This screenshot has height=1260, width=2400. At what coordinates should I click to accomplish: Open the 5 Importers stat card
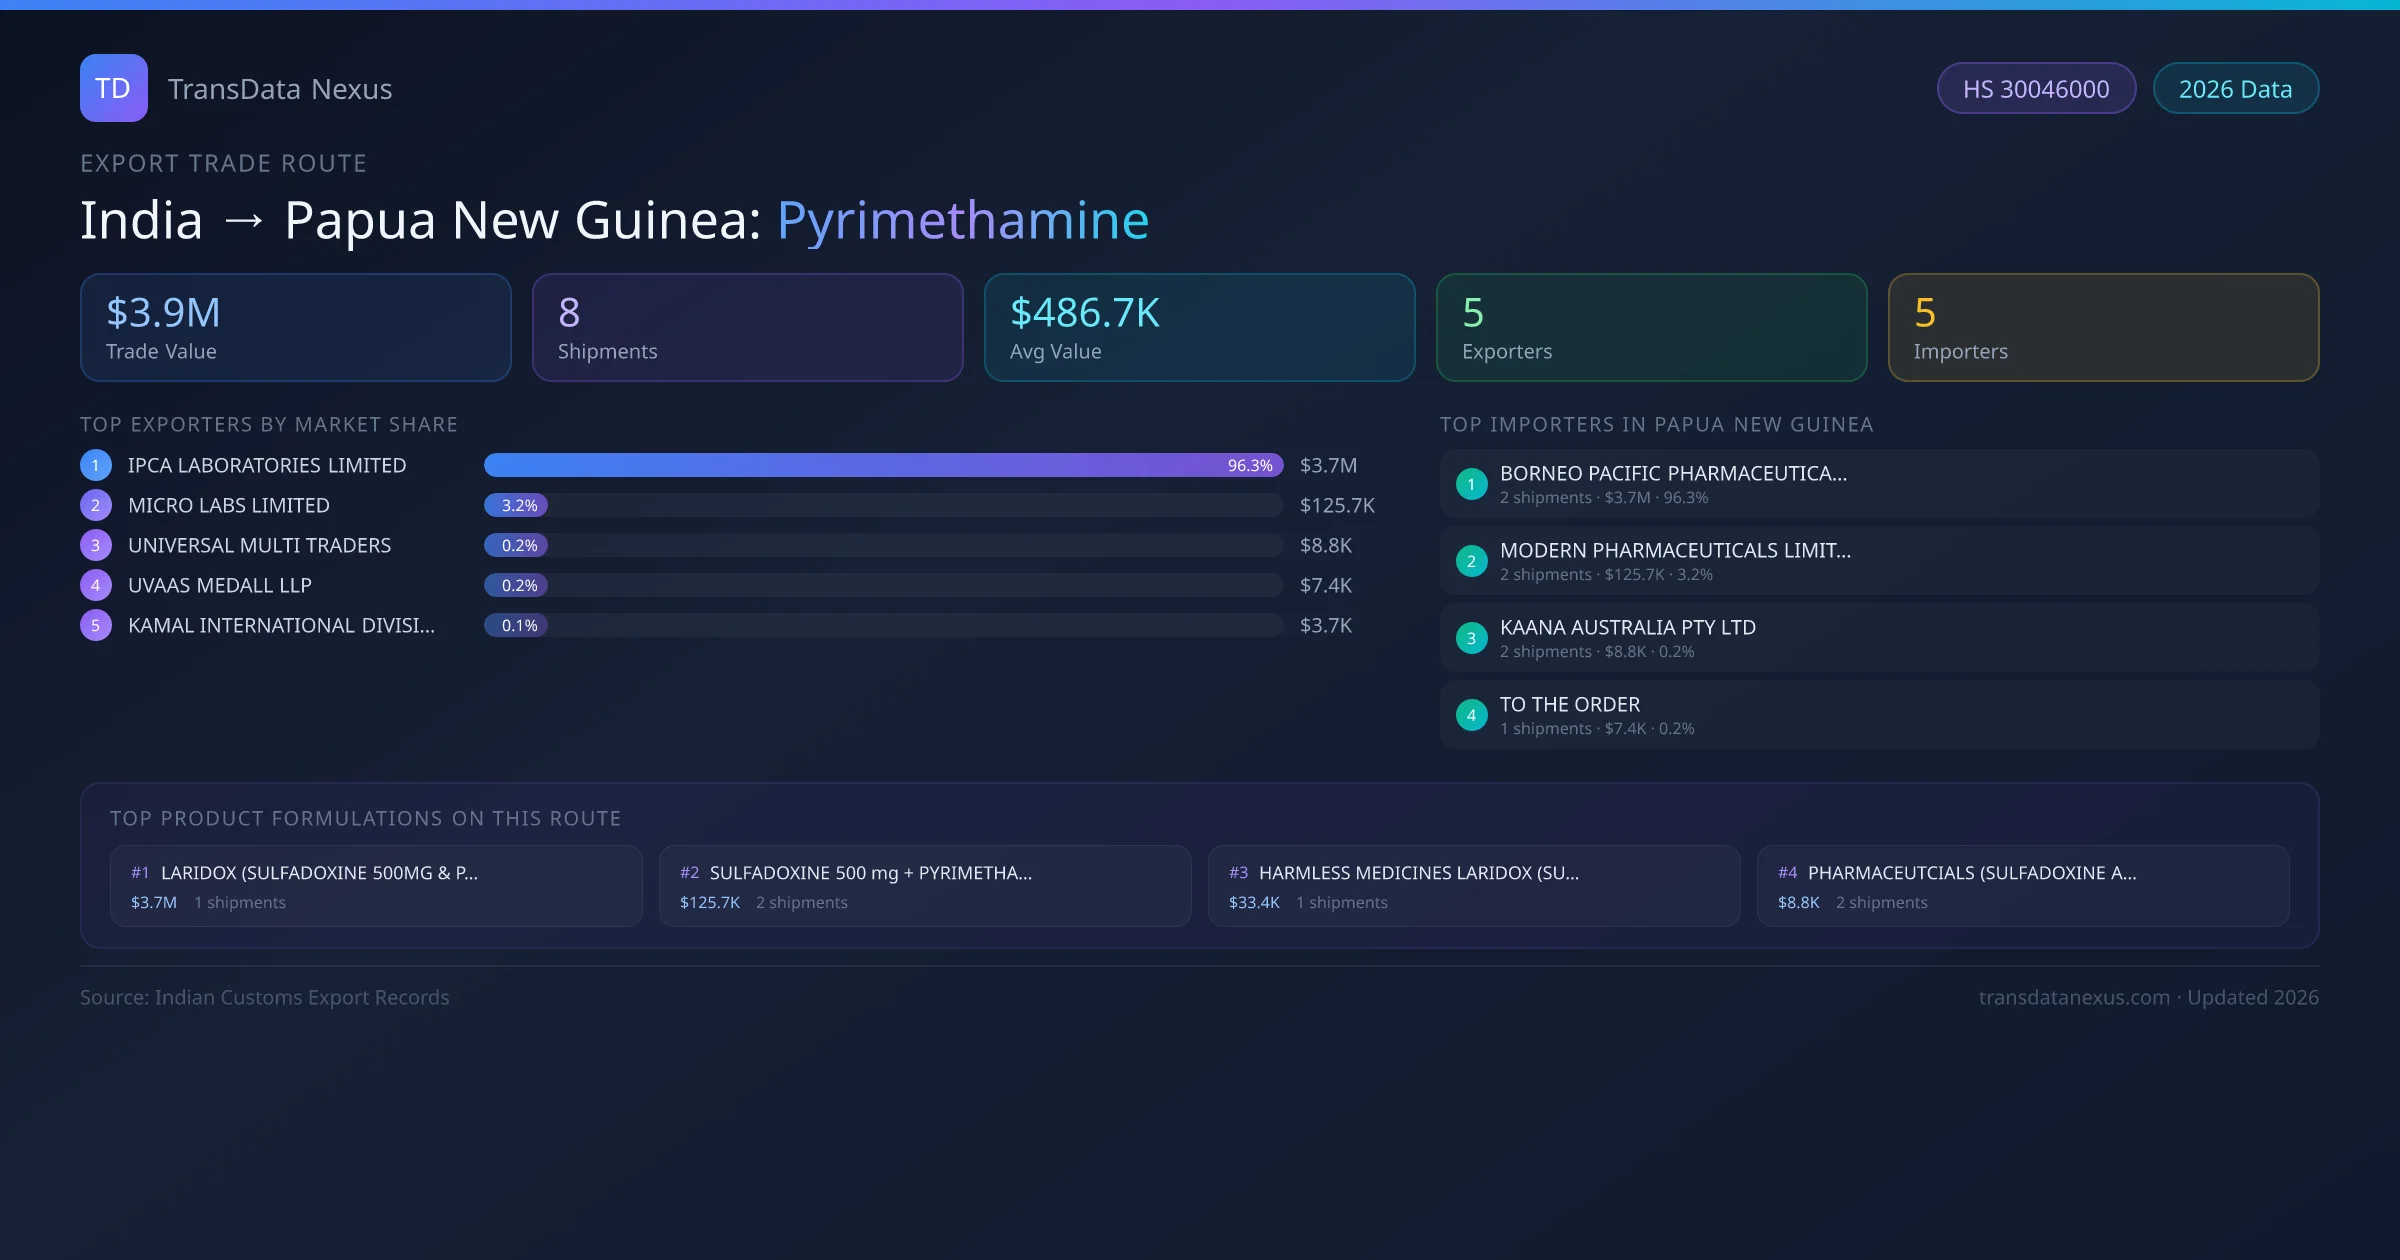click(x=2103, y=328)
